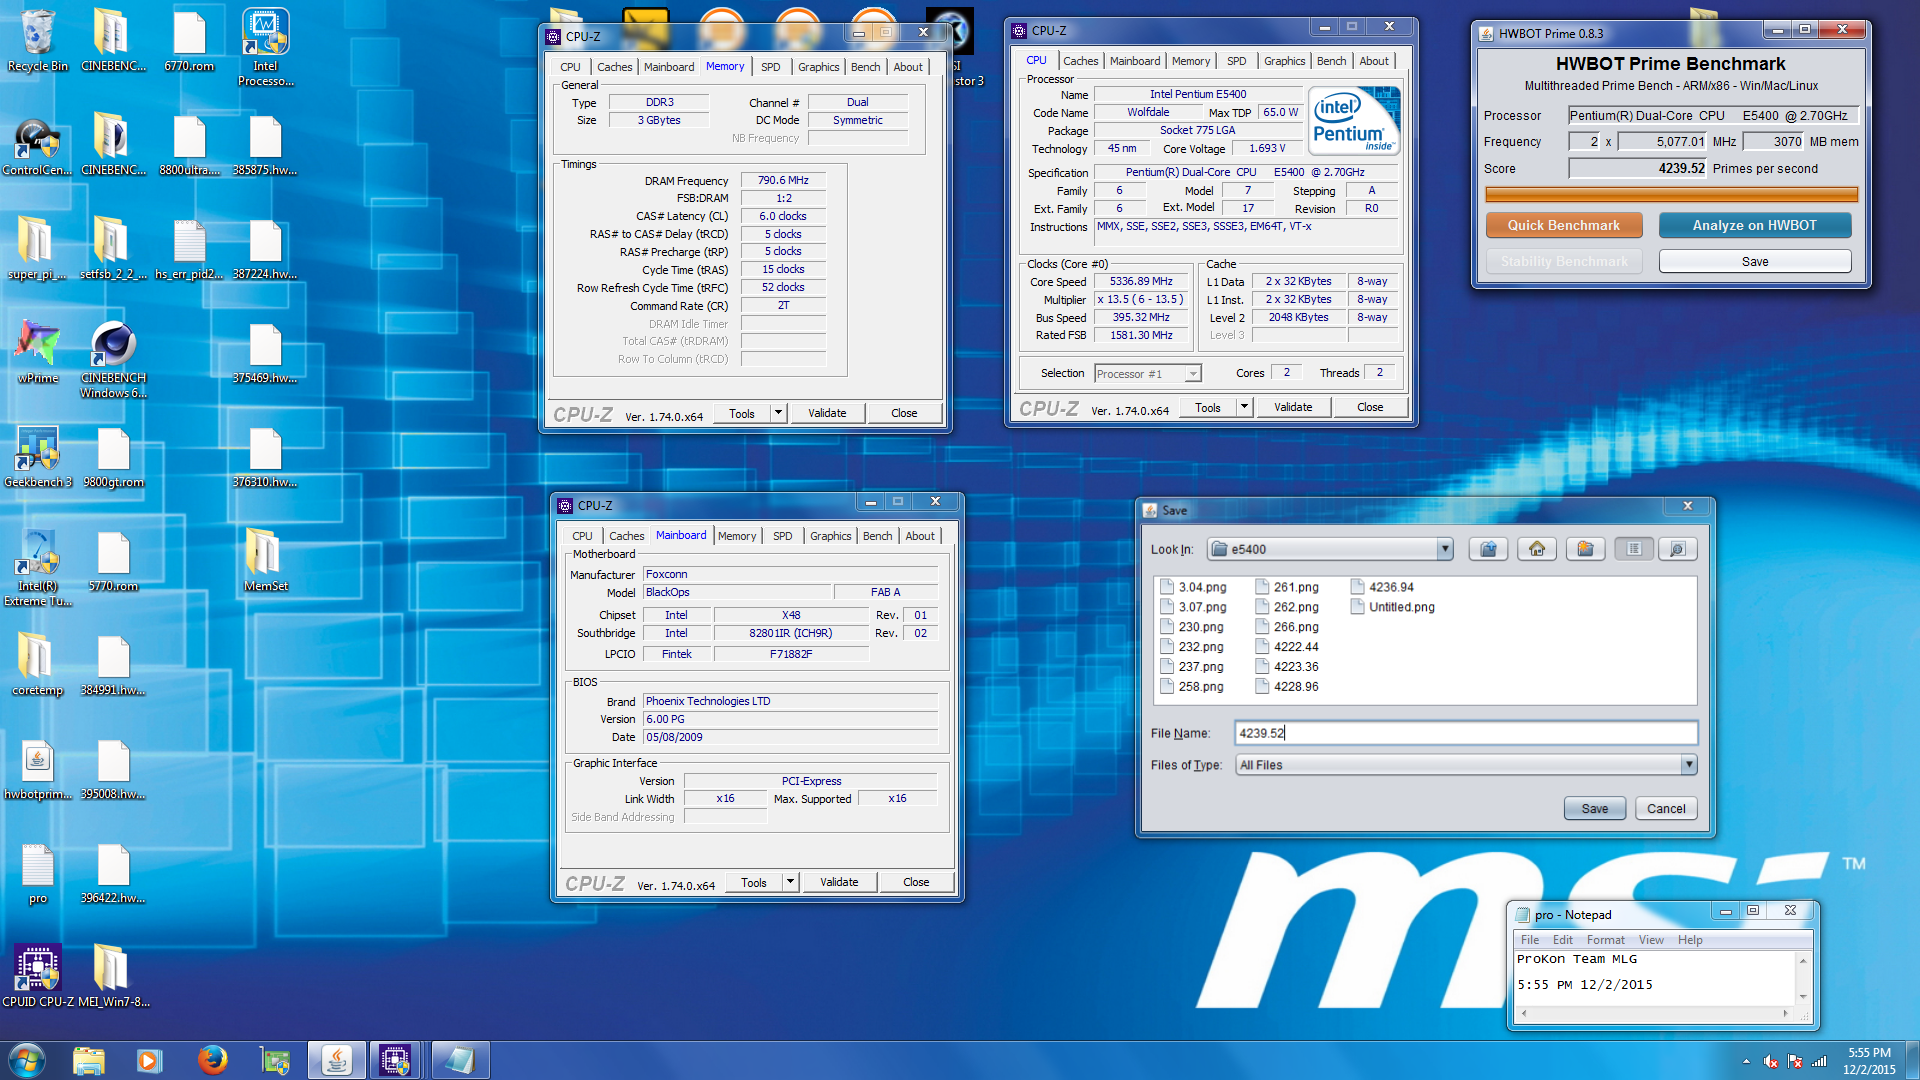Open Windows Explorer from taskbar

88,1060
